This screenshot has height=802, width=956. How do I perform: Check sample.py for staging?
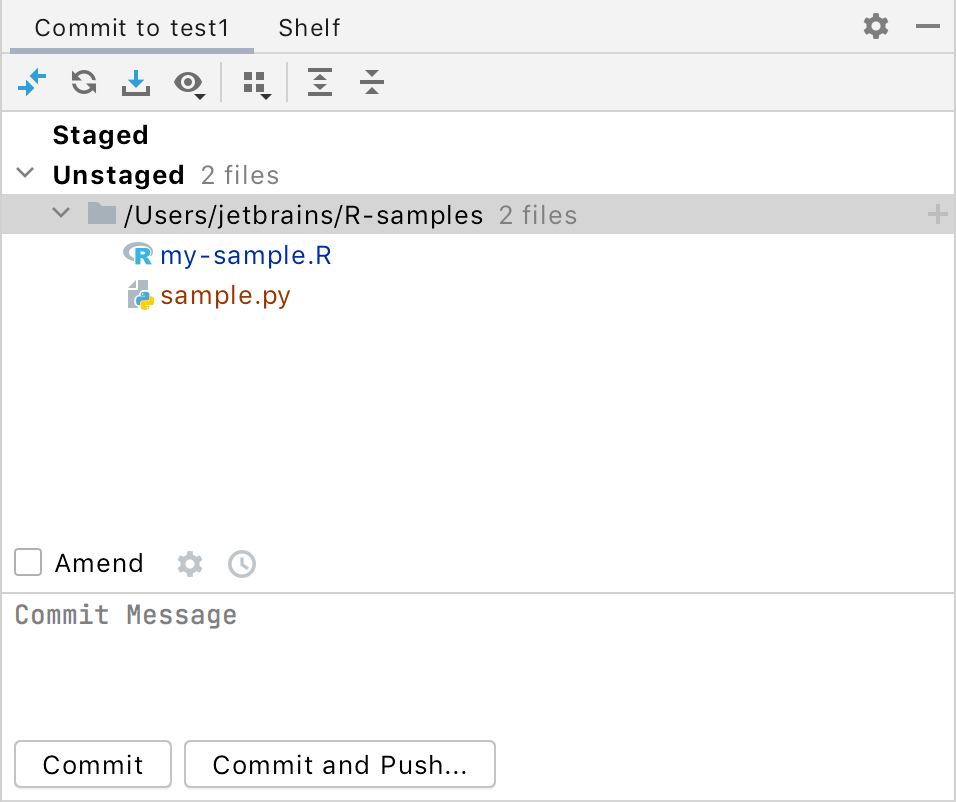click(225, 296)
